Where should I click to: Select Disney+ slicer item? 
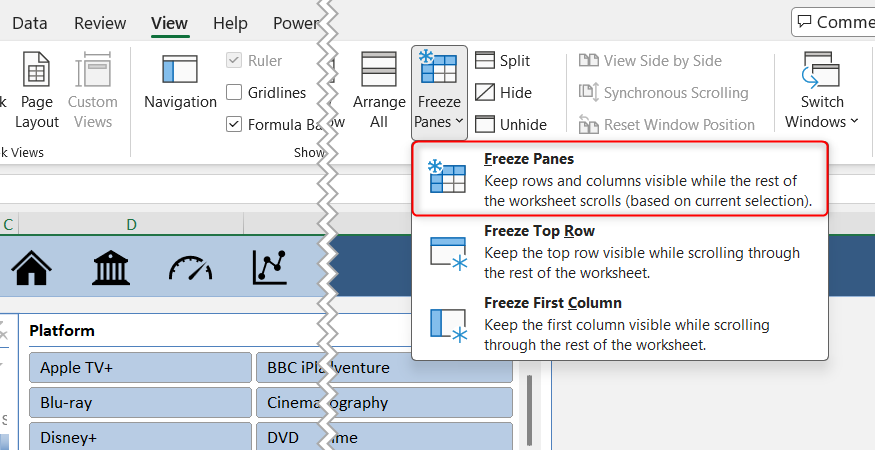pos(140,437)
